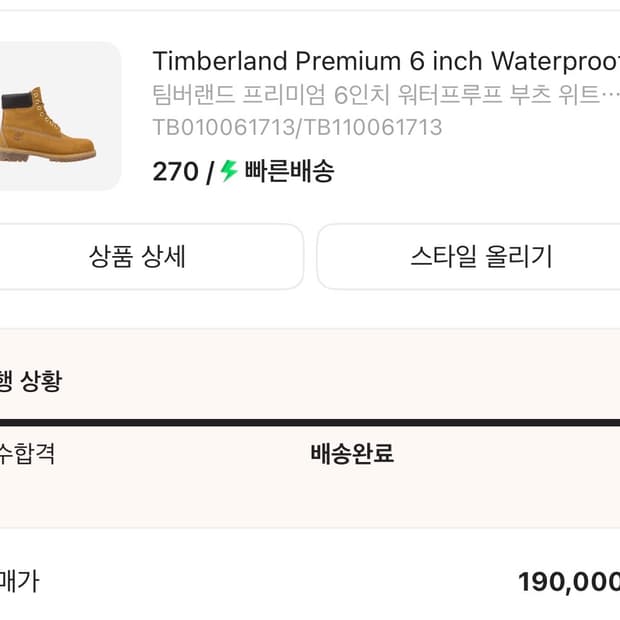Tap the Korean product name 팀버랜드 프리미엄
620x620 pixels.
240,96
